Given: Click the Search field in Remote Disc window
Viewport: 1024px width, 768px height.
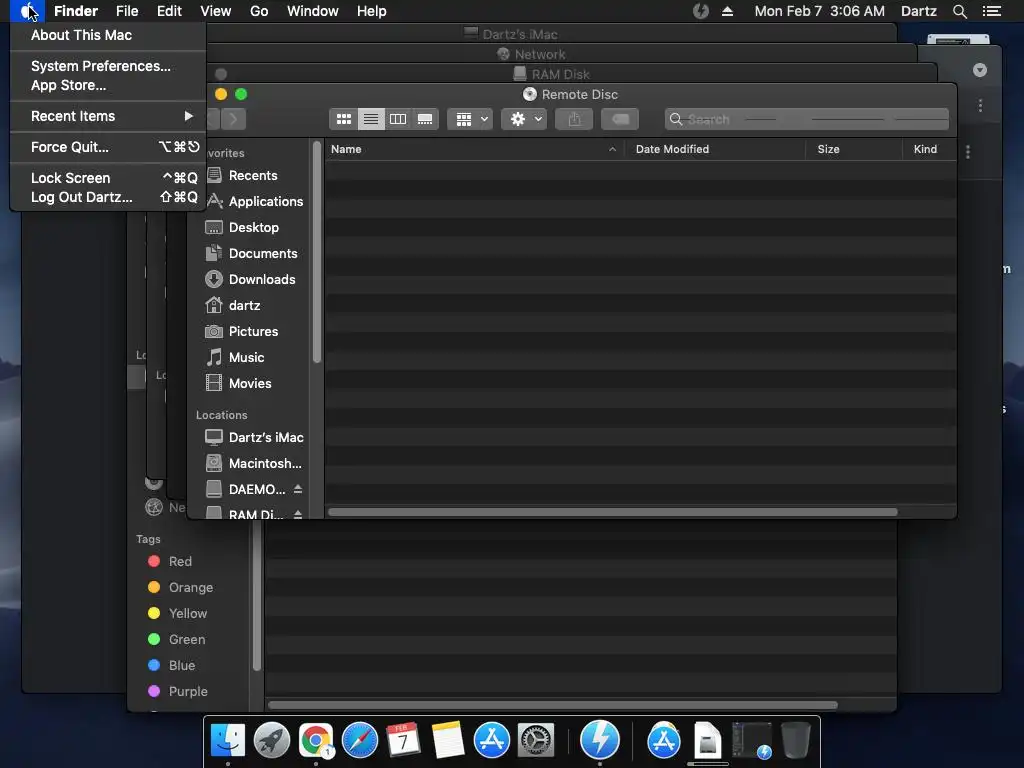Looking at the screenshot, I should click(x=807, y=120).
